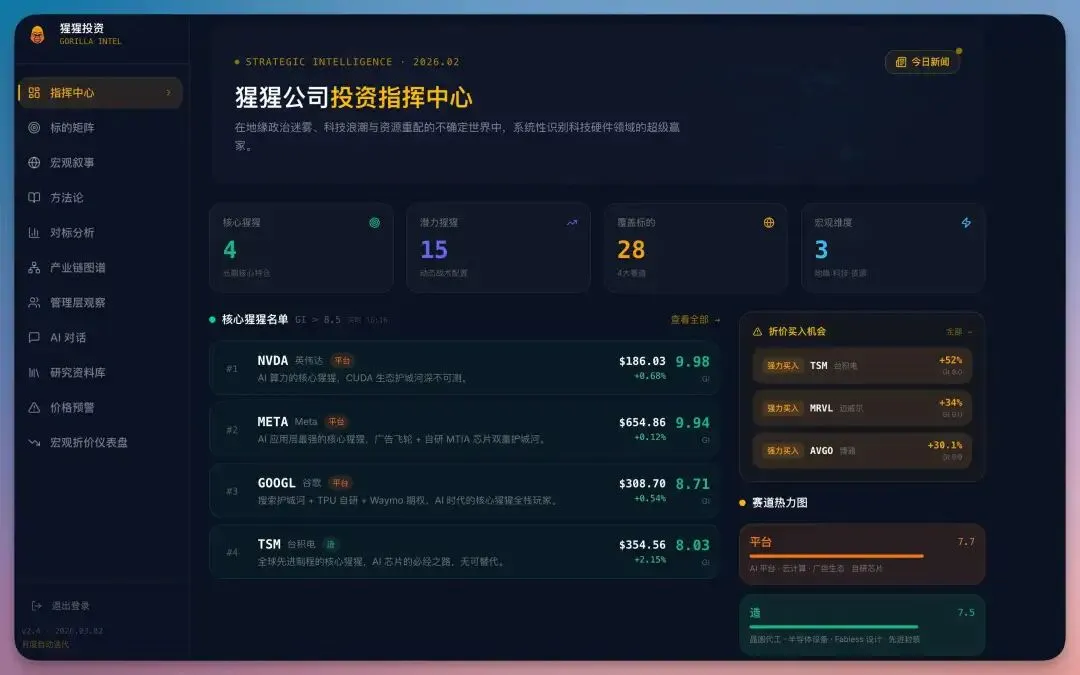Open the 覆盖标的 stat card
Image resolution: width=1080 pixels, height=675 pixels.
(x=696, y=248)
